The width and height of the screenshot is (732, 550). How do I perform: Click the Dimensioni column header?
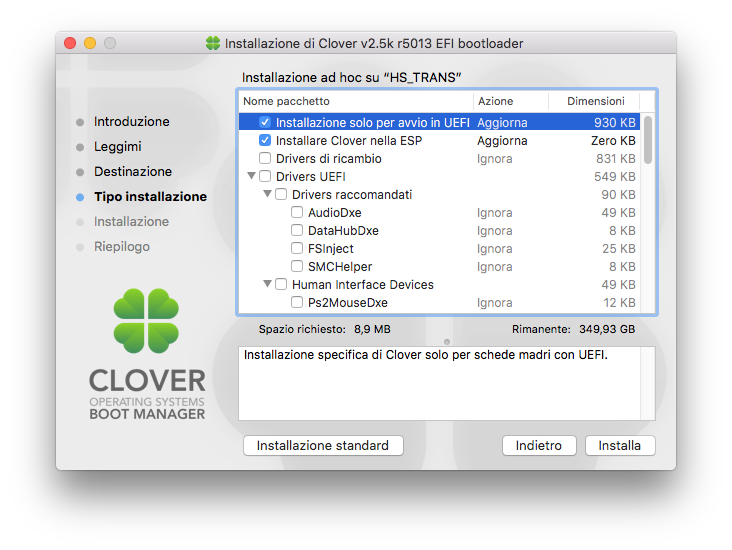(595, 101)
